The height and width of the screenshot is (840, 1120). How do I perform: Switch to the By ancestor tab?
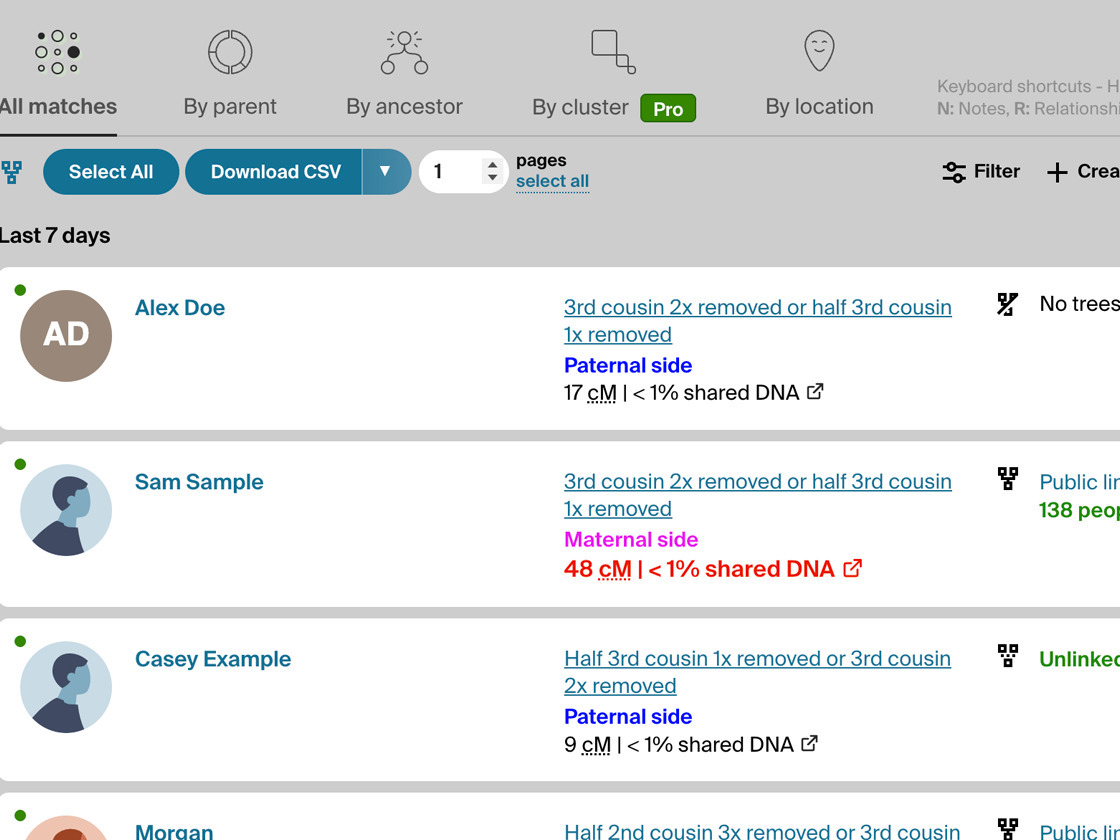click(404, 107)
